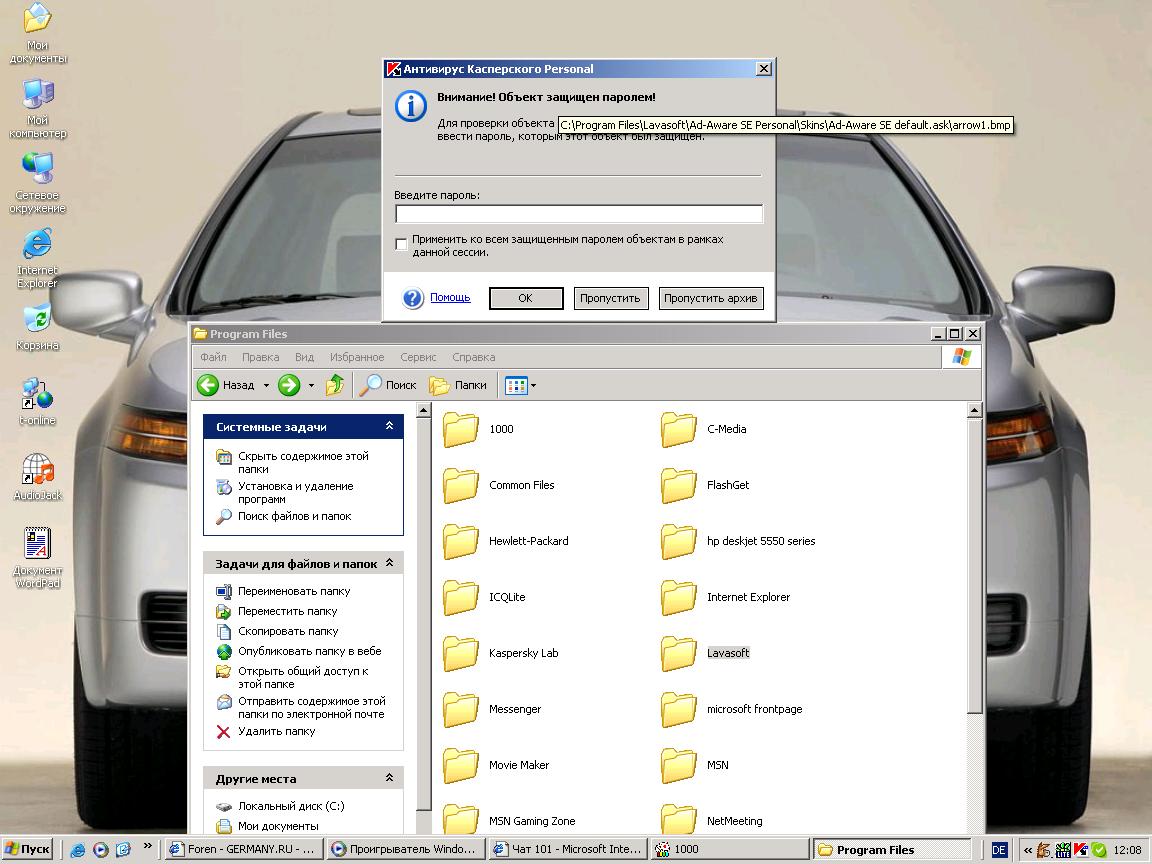1152x864 pixels.
Task: Select Сетевое окружение desktop icon
Action: (37, 183)
